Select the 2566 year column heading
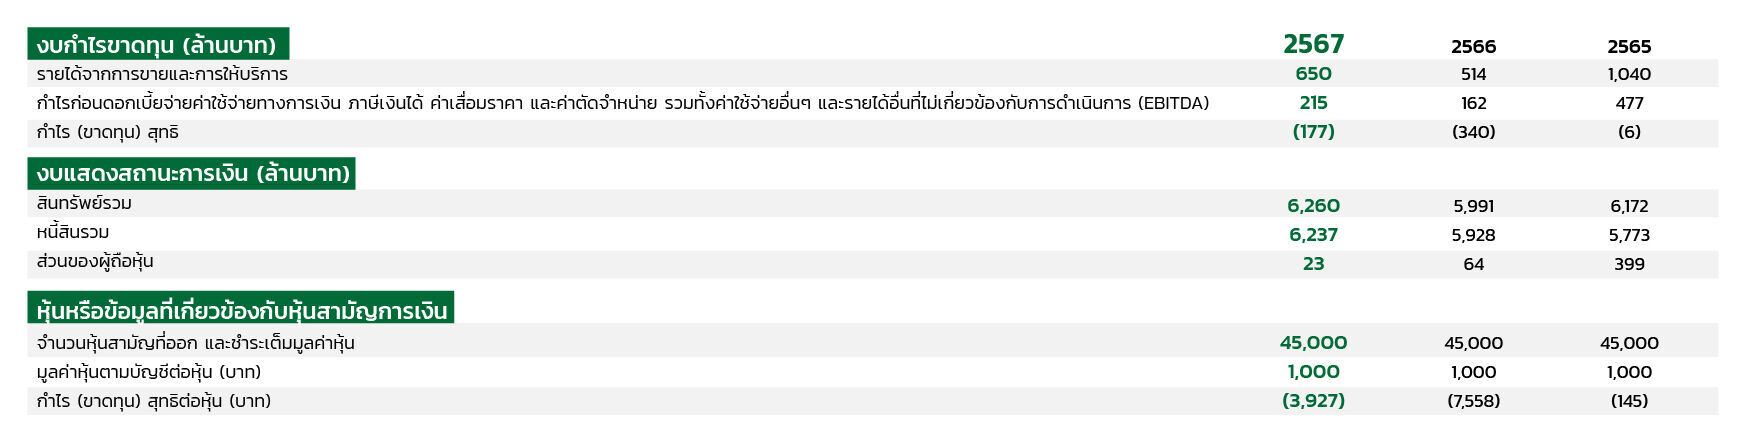 (x=1473, y=47)
